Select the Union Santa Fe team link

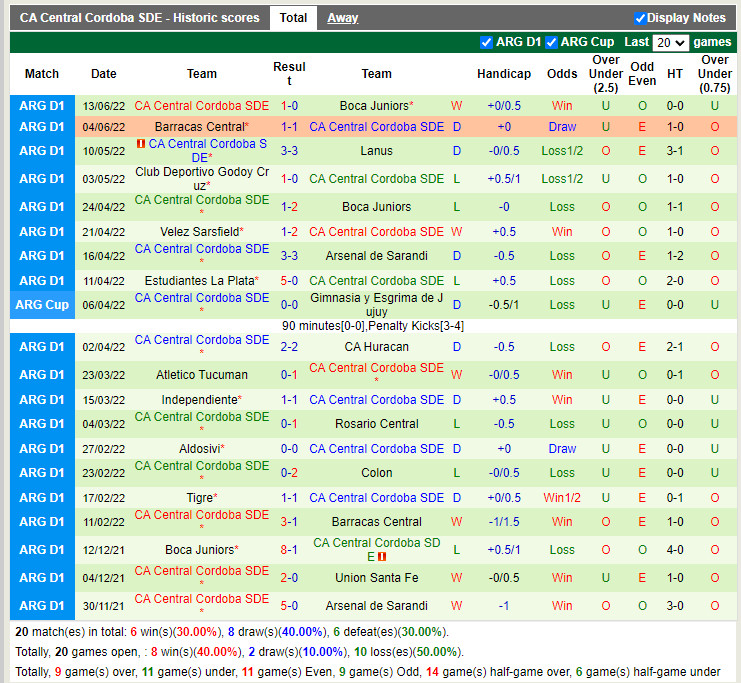376,578
